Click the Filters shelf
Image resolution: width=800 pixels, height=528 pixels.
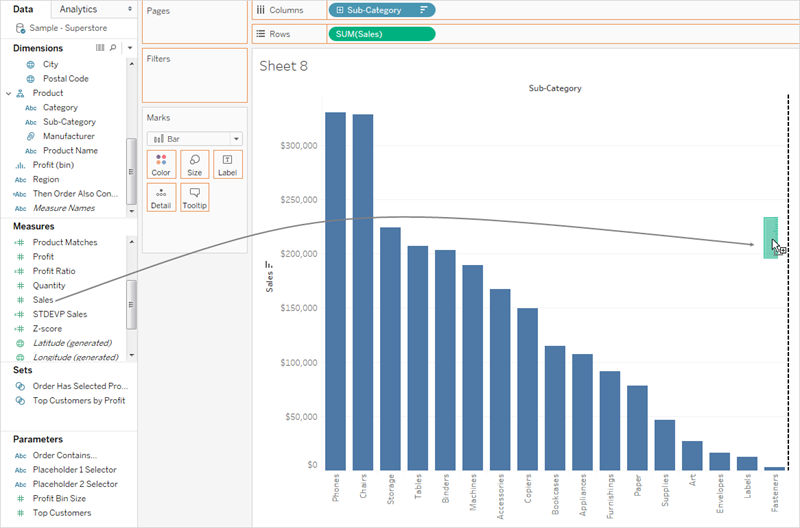(195, 76)
